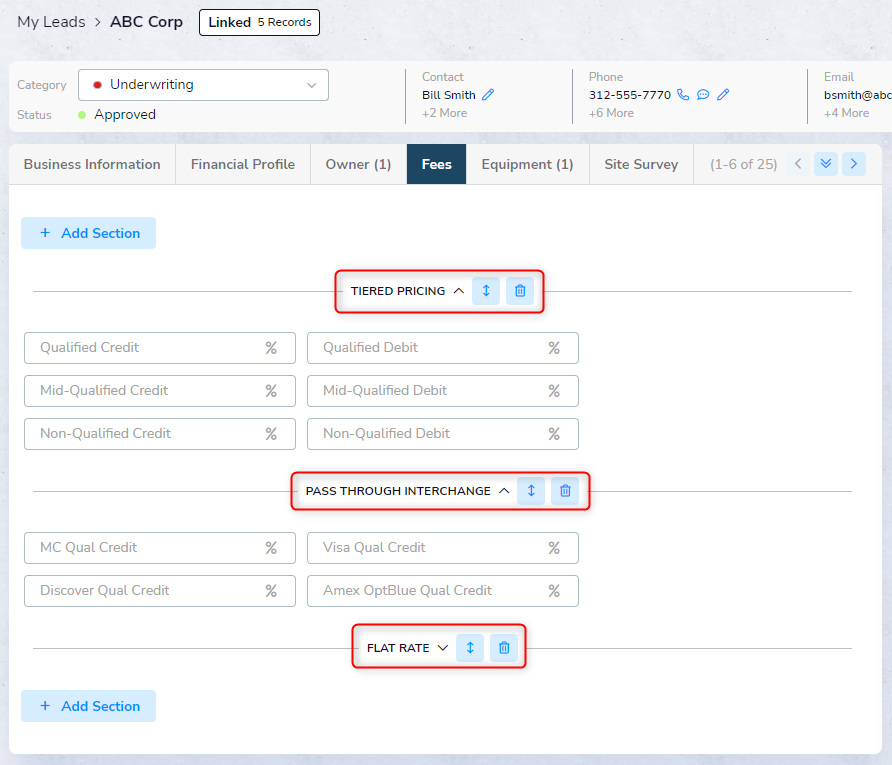
Task: Focus the Visa Qual Credit field
Action: [443, 548]
